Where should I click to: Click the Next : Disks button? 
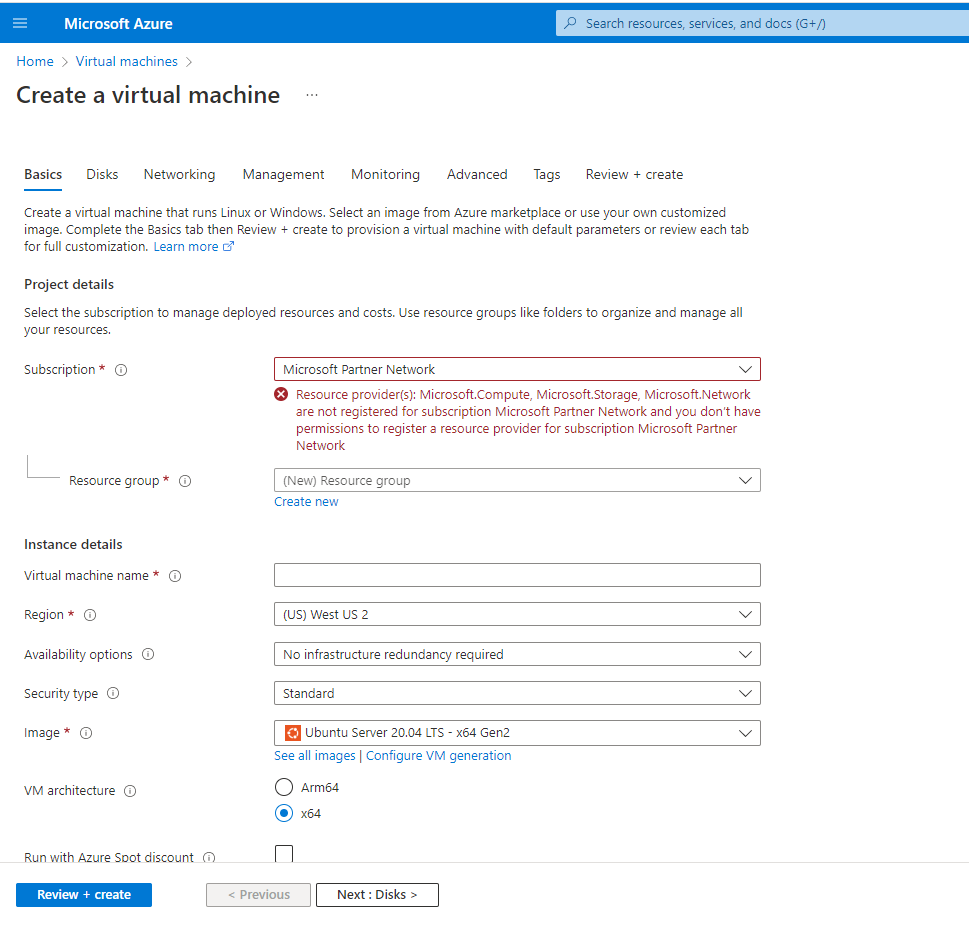tap(377, 895)
